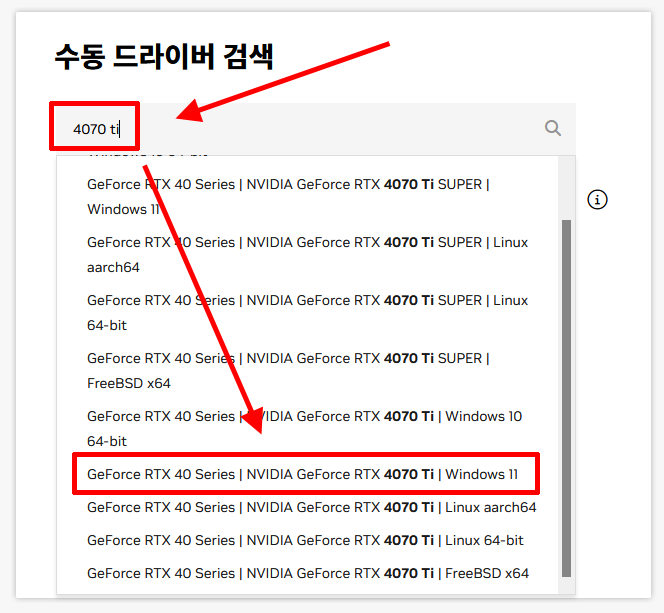Choose 4070 Ti SUPER FreeBSD x64 option
Image resolution: width=664 pixels, height=613 pixels.
307,371
